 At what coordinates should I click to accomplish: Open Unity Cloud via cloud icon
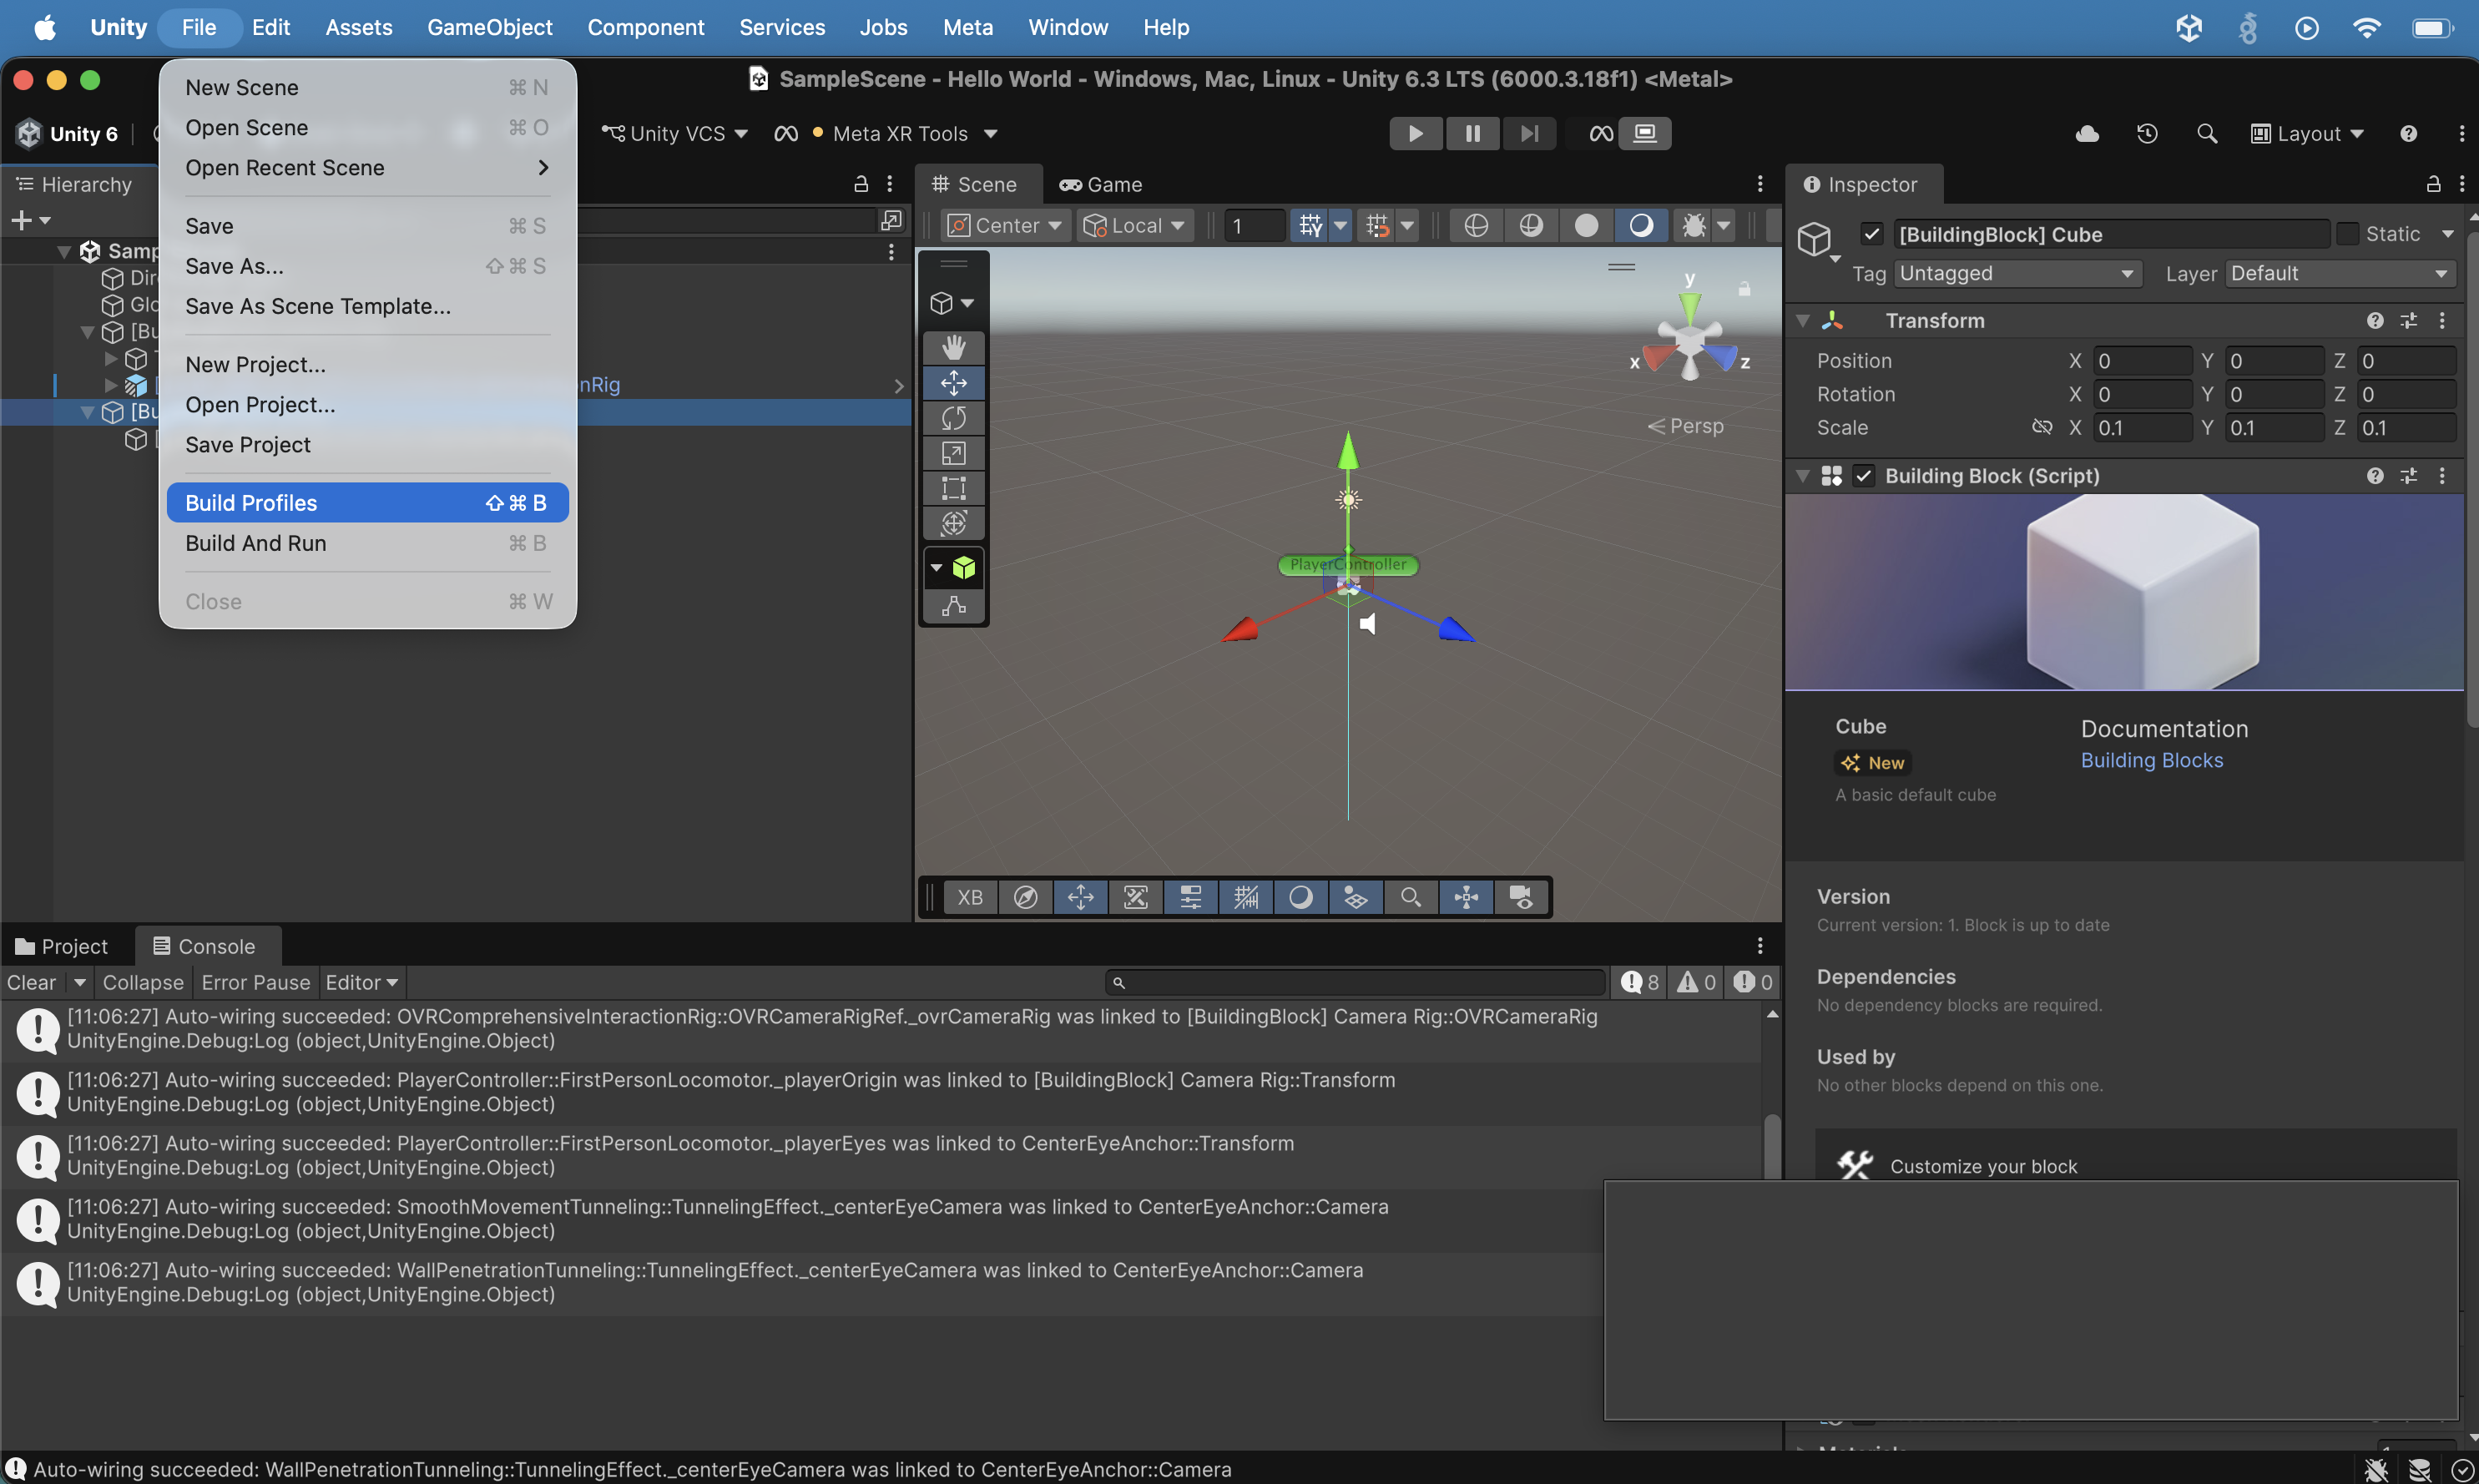click(2087, 133)
